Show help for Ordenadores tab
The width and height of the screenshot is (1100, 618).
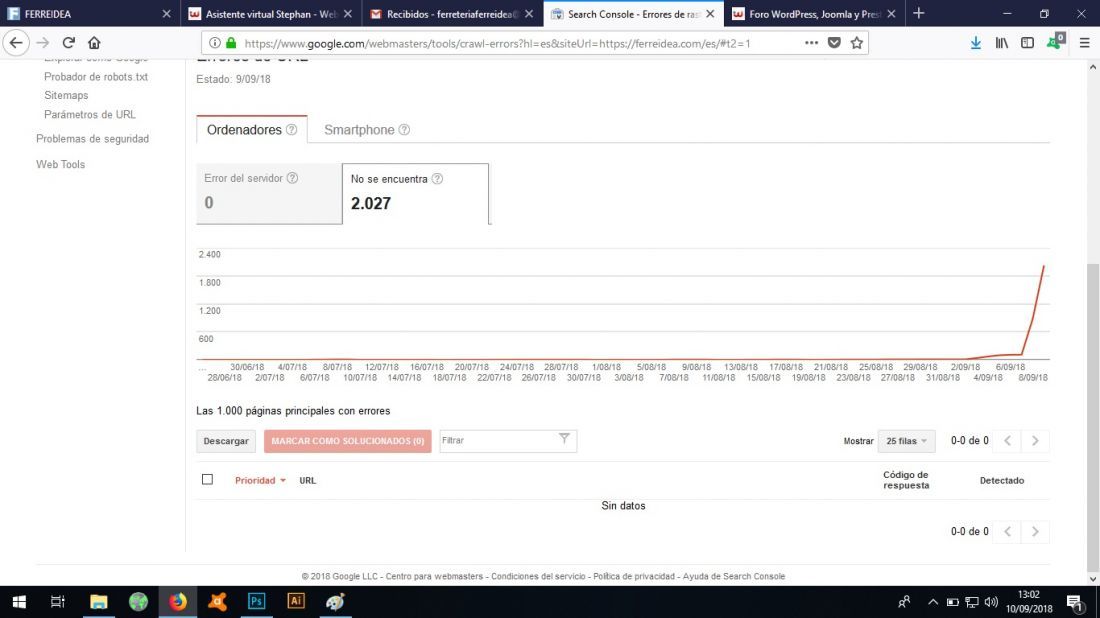(x=291, y=130)
